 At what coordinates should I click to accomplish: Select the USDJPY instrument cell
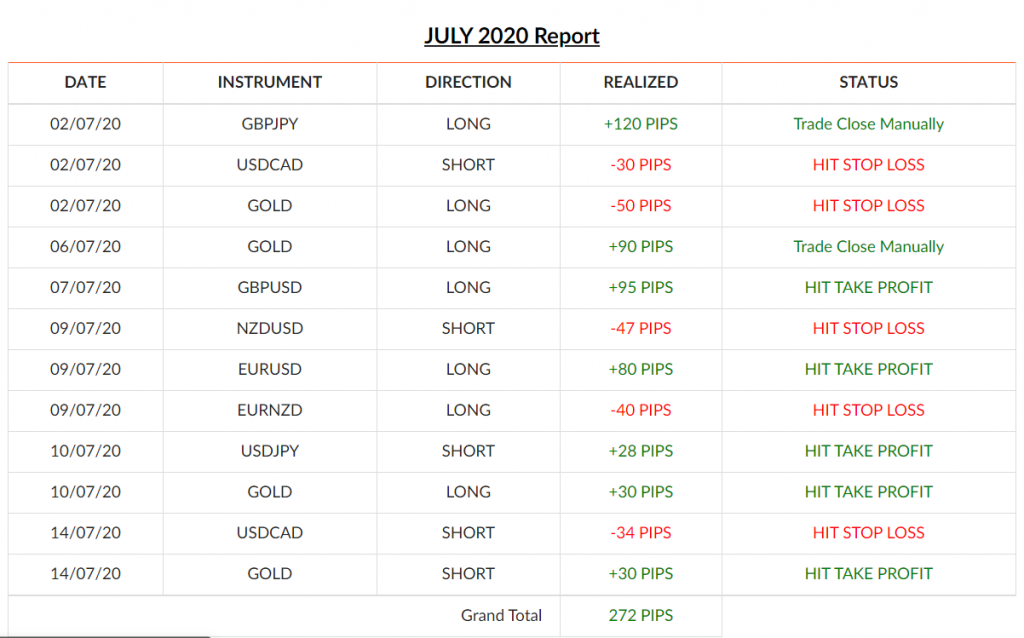tap(270, 451)
